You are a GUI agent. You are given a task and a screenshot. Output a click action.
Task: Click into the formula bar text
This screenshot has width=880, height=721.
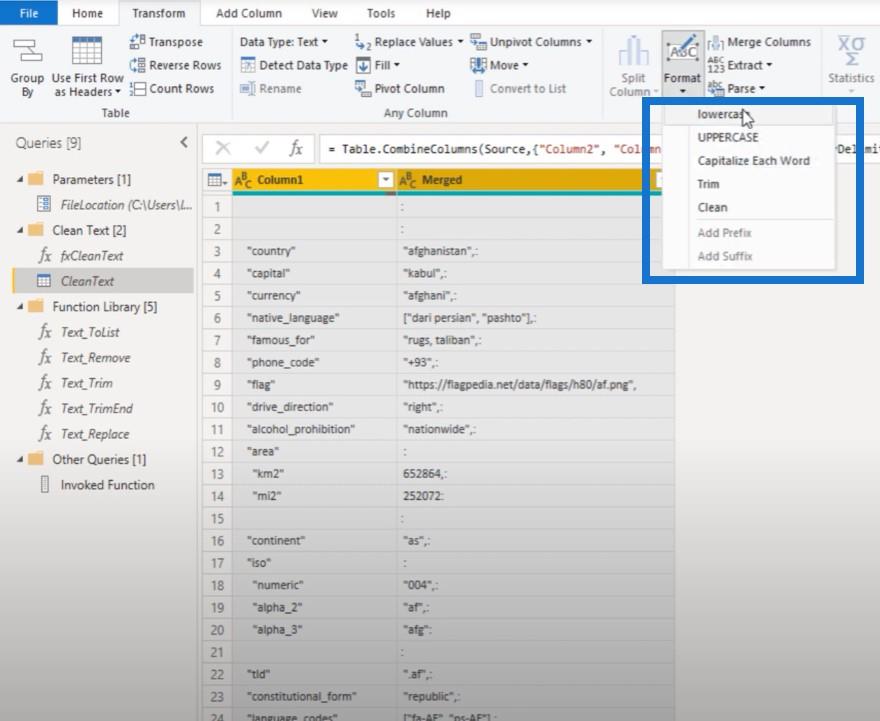pyautogui.click(x=489, y=149)
